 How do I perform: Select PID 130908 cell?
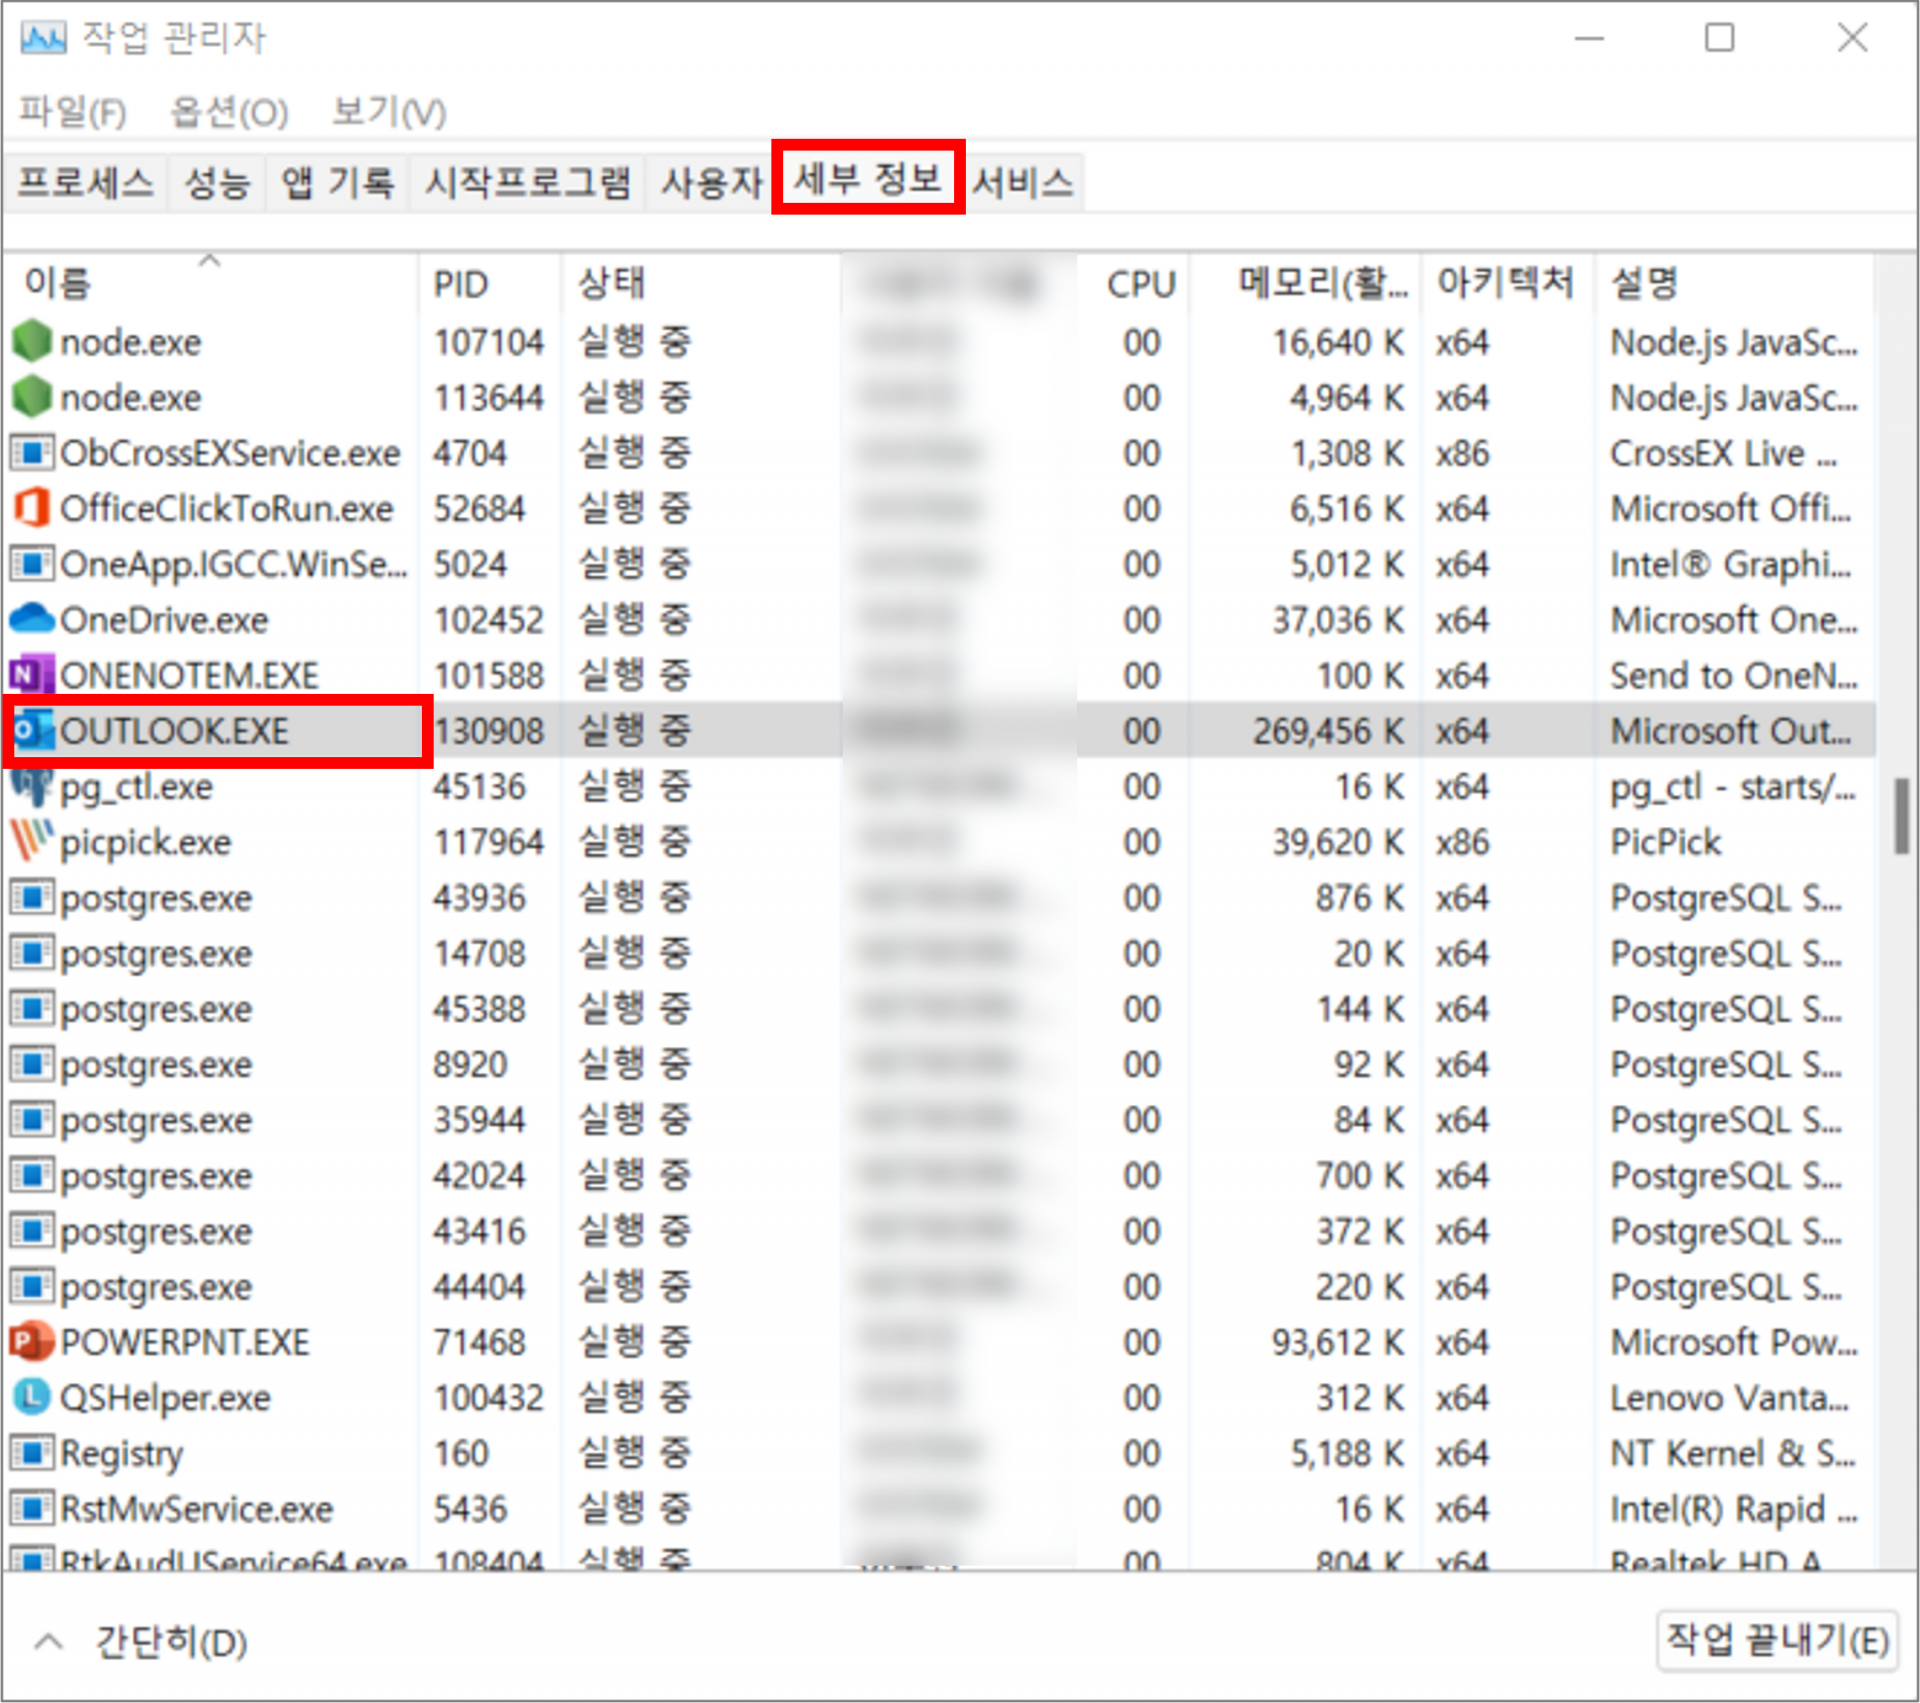[x=489, y=731]
